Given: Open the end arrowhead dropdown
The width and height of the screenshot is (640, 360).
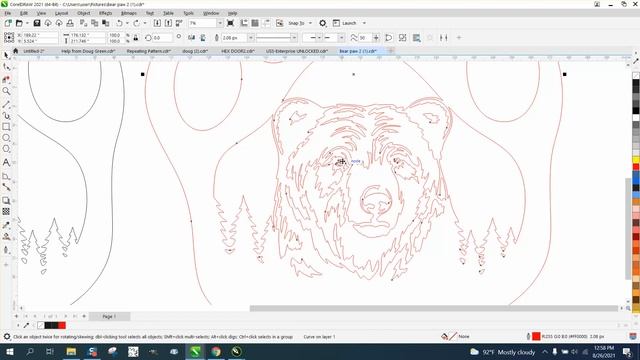Looking at the screenshot, I should click(341, 38).
